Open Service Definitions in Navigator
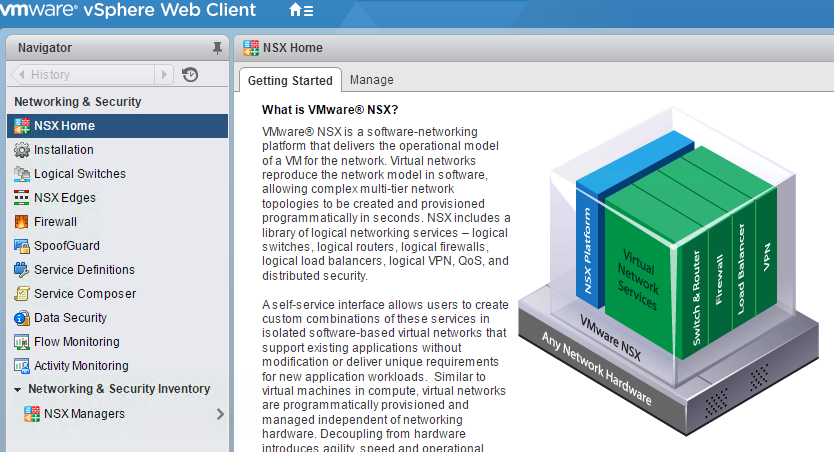The width and height of the screenshot is (834, 452). [84, 270]
